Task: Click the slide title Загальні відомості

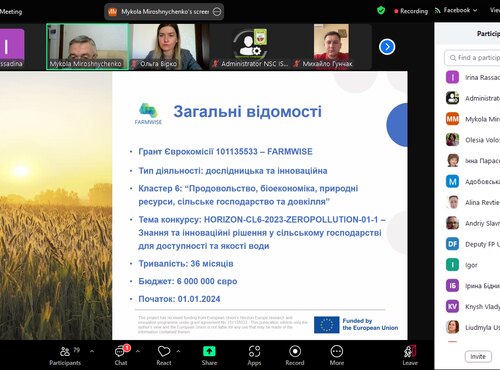Action: click(248, 111)
